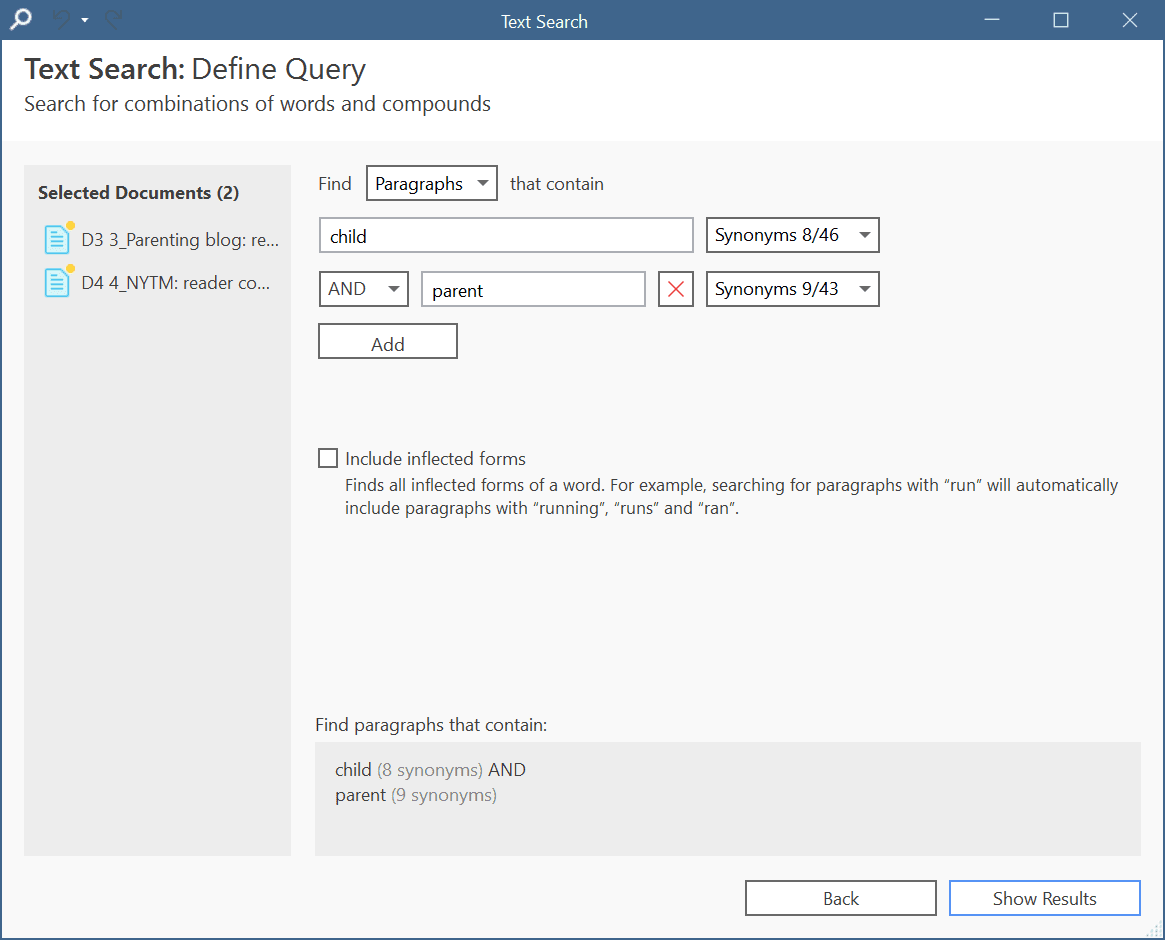Click the window resize grip corner
Viewport: 1165px width, 940px height.
tap(1155, 930)
